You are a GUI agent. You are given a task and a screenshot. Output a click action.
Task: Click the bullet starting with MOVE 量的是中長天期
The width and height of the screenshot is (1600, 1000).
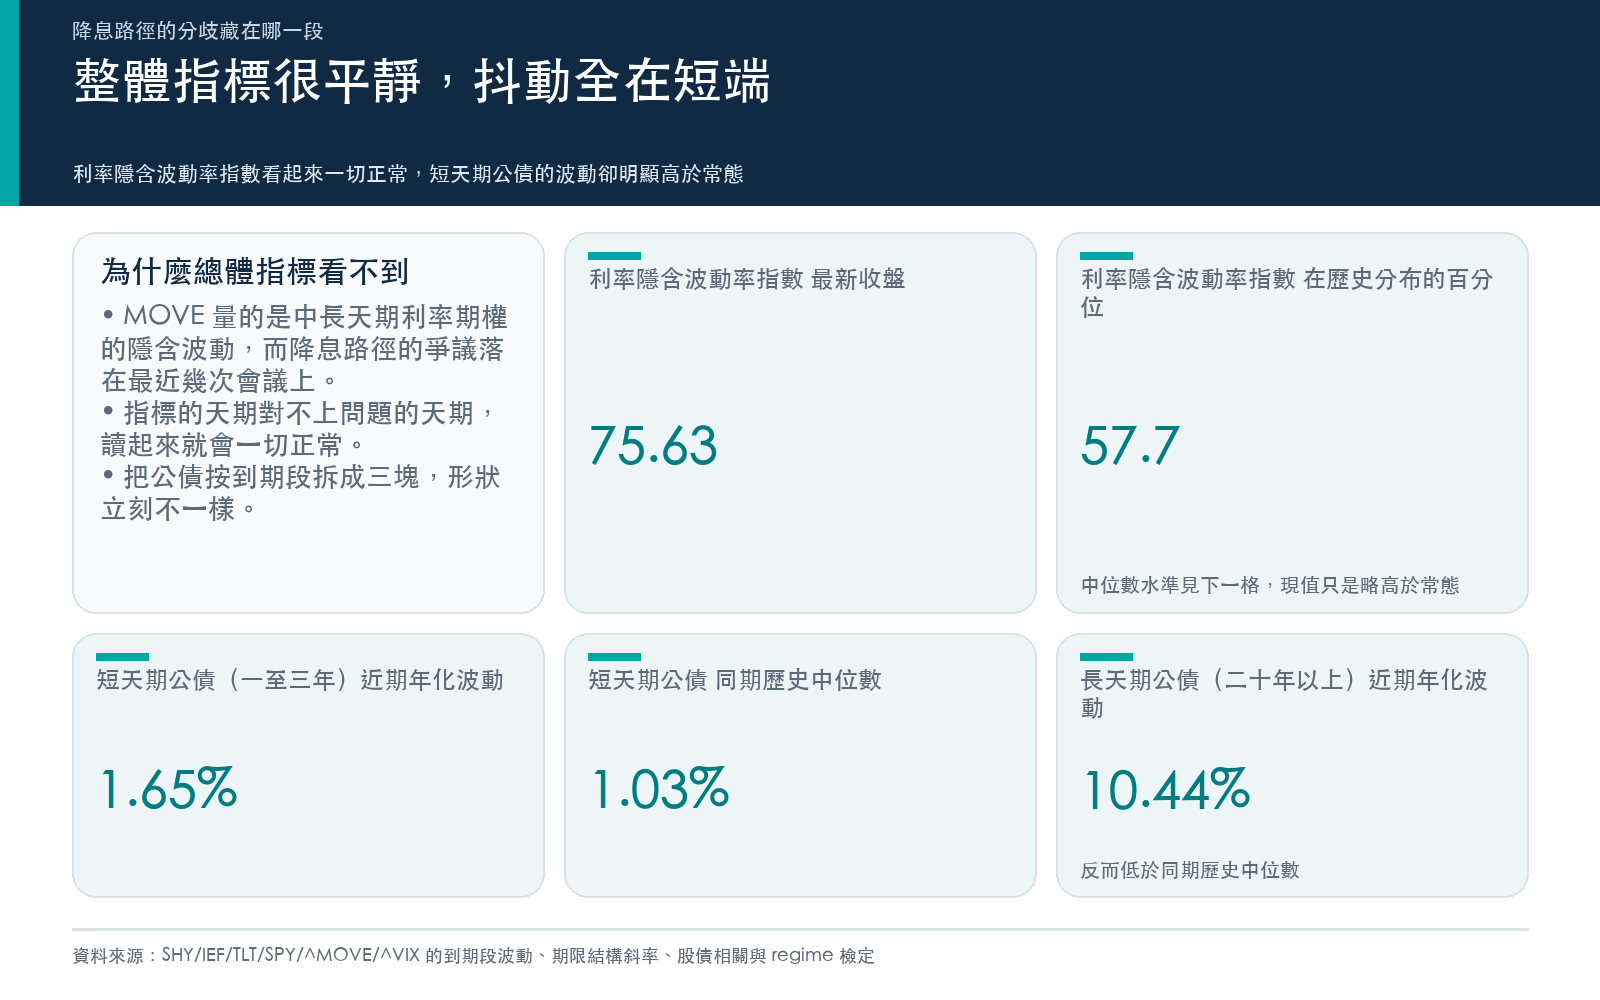point(305,349)
